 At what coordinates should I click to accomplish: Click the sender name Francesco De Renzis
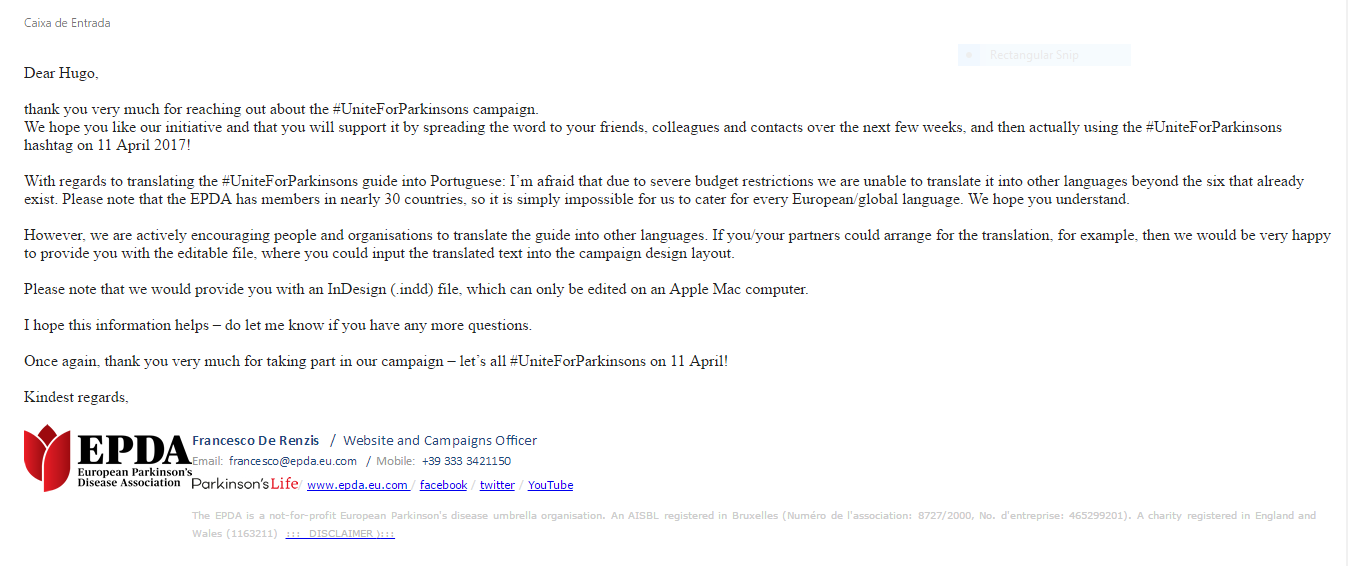pyautogui.click(x=255, y=440)
